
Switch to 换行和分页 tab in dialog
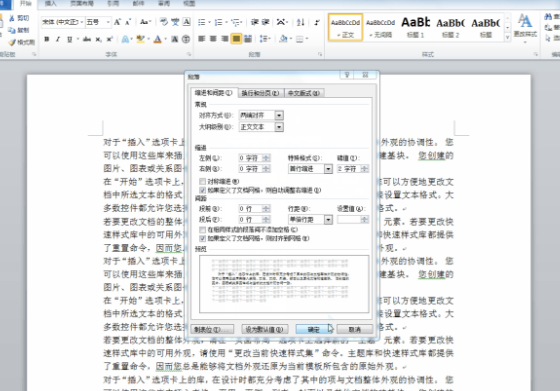tap(260, 93)
